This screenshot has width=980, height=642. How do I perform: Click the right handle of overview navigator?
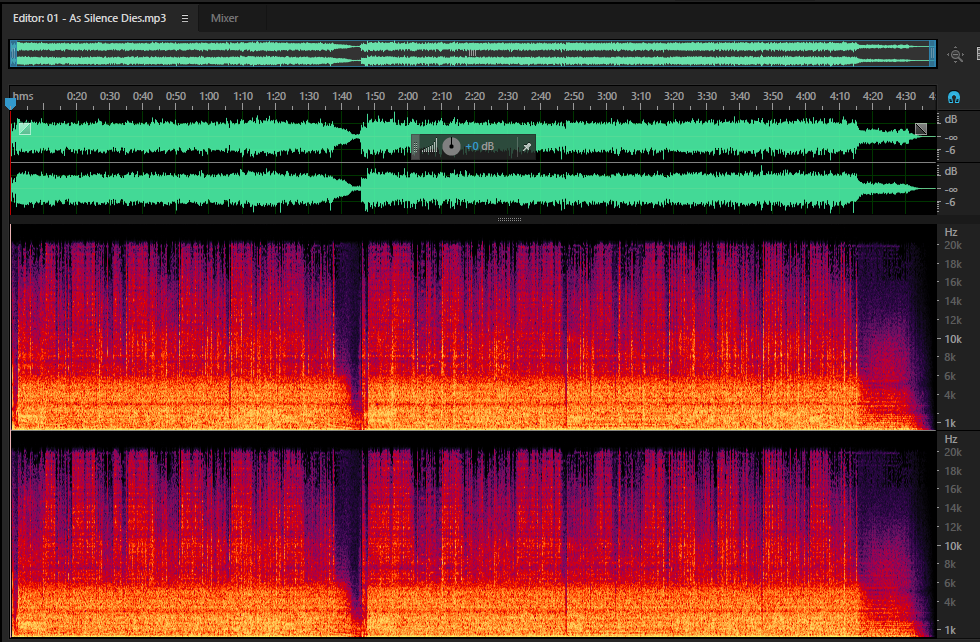pos(932,54)
